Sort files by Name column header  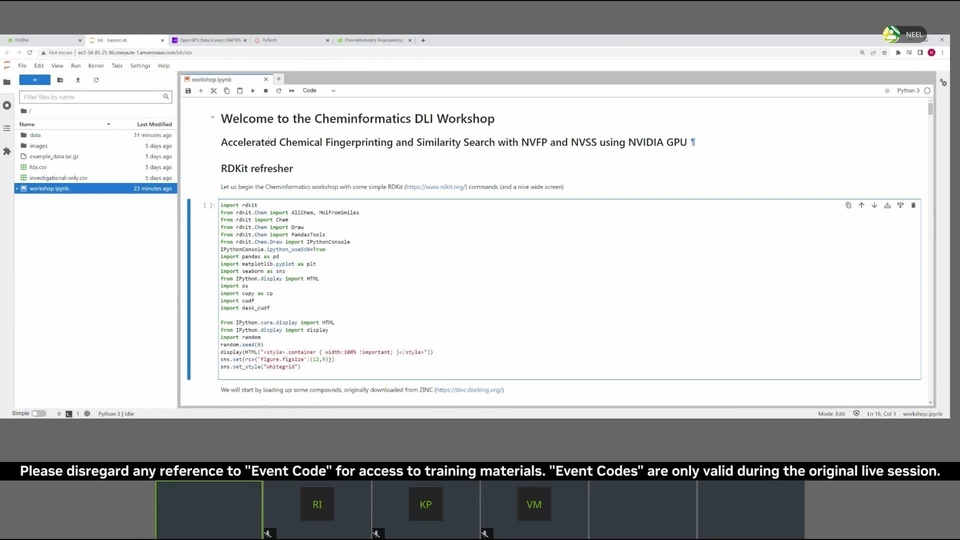click(64, 124)
